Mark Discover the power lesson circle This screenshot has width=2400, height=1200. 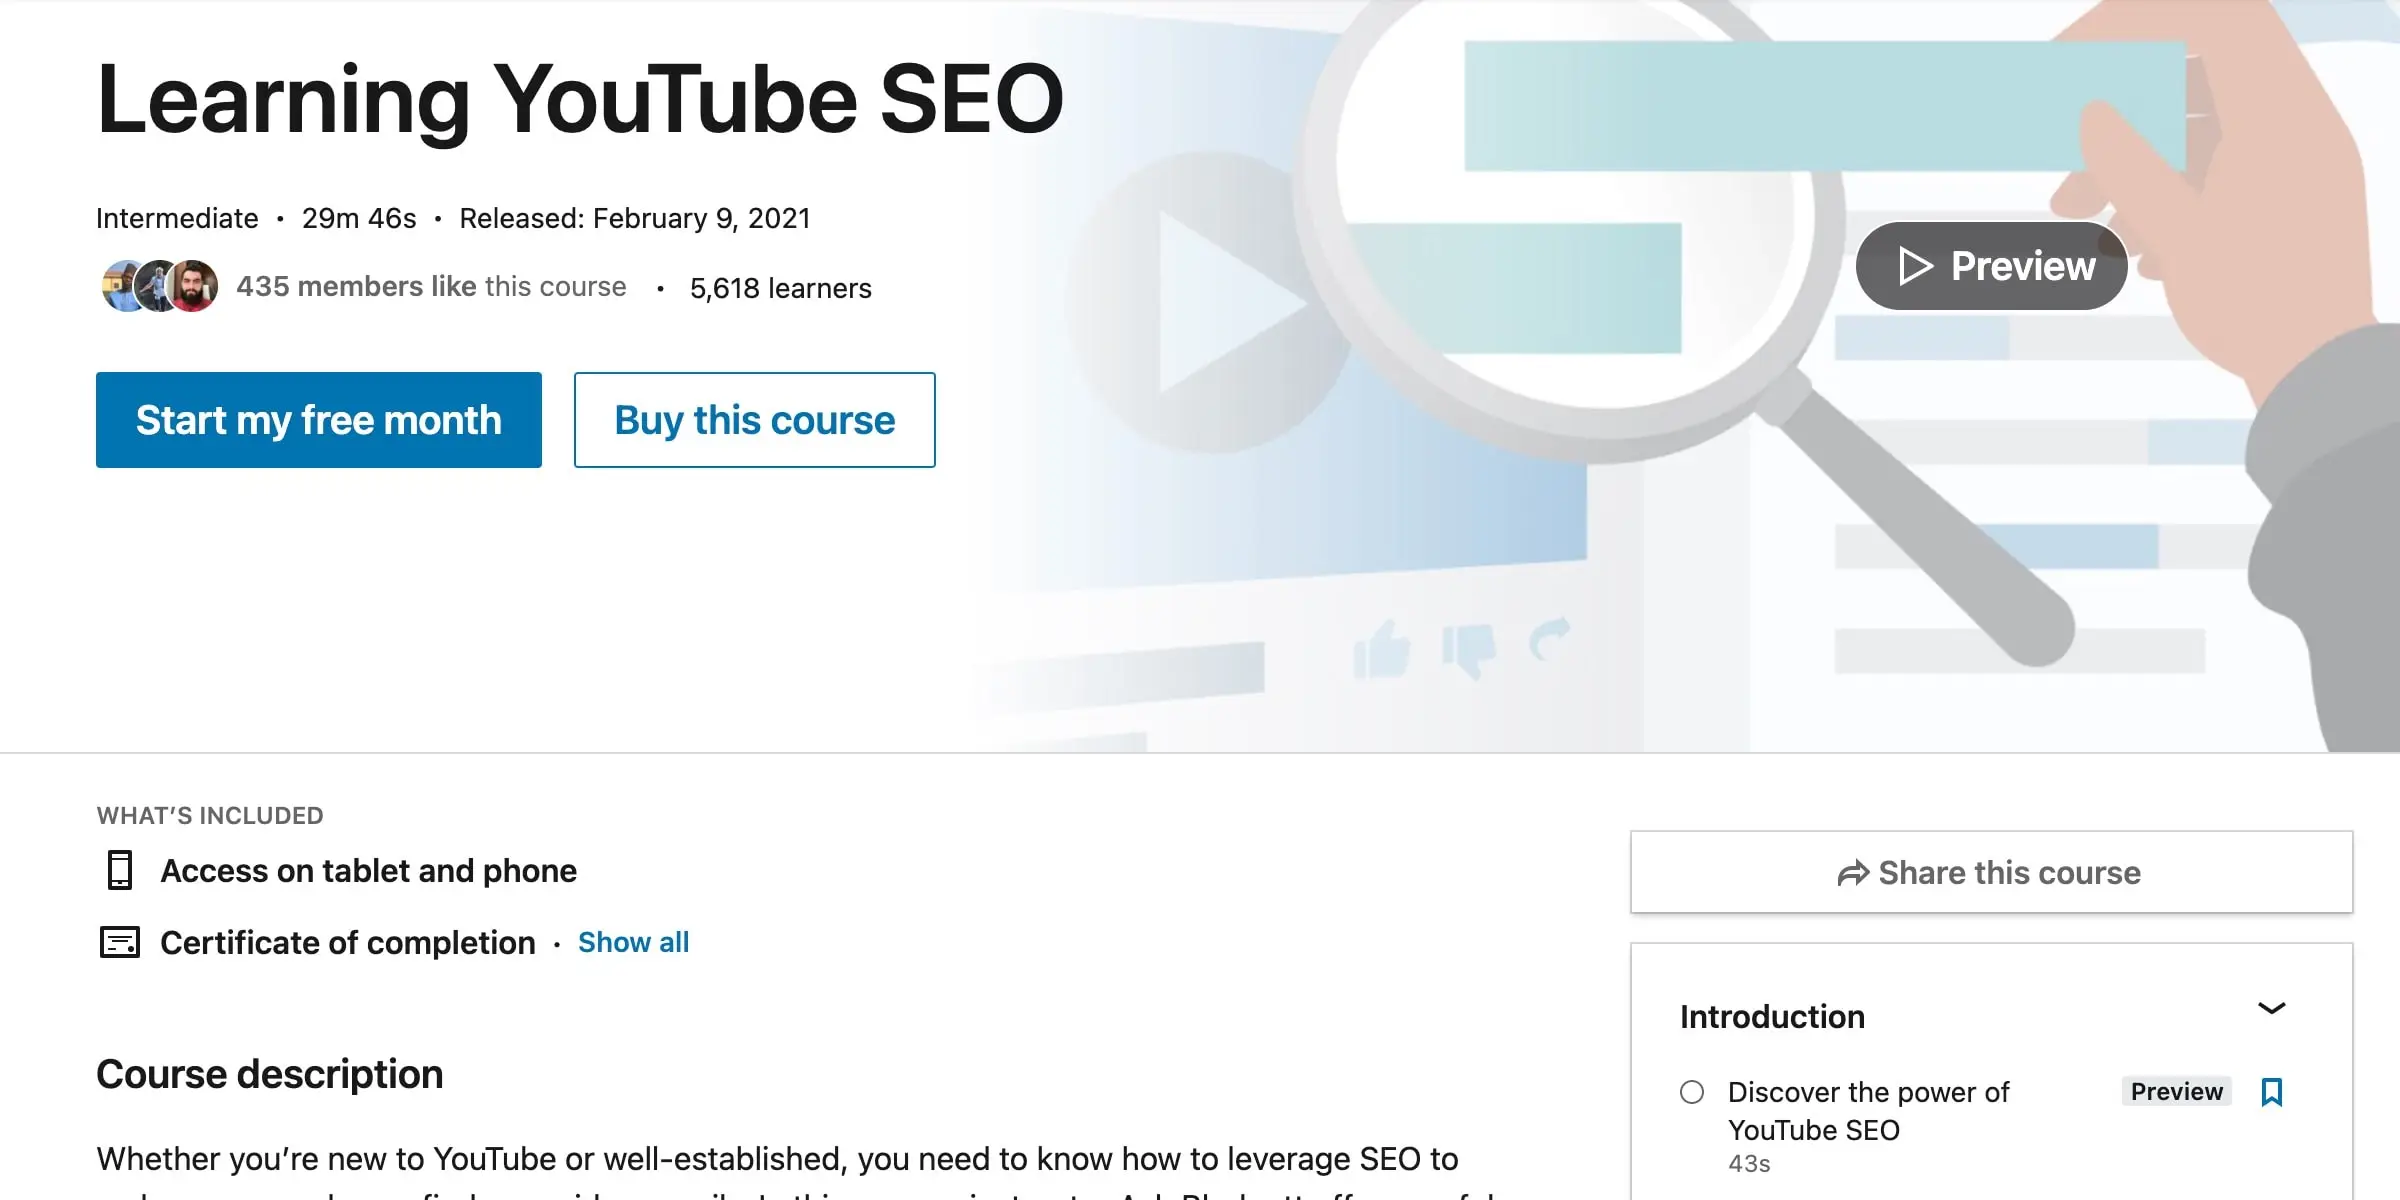1692,1092
